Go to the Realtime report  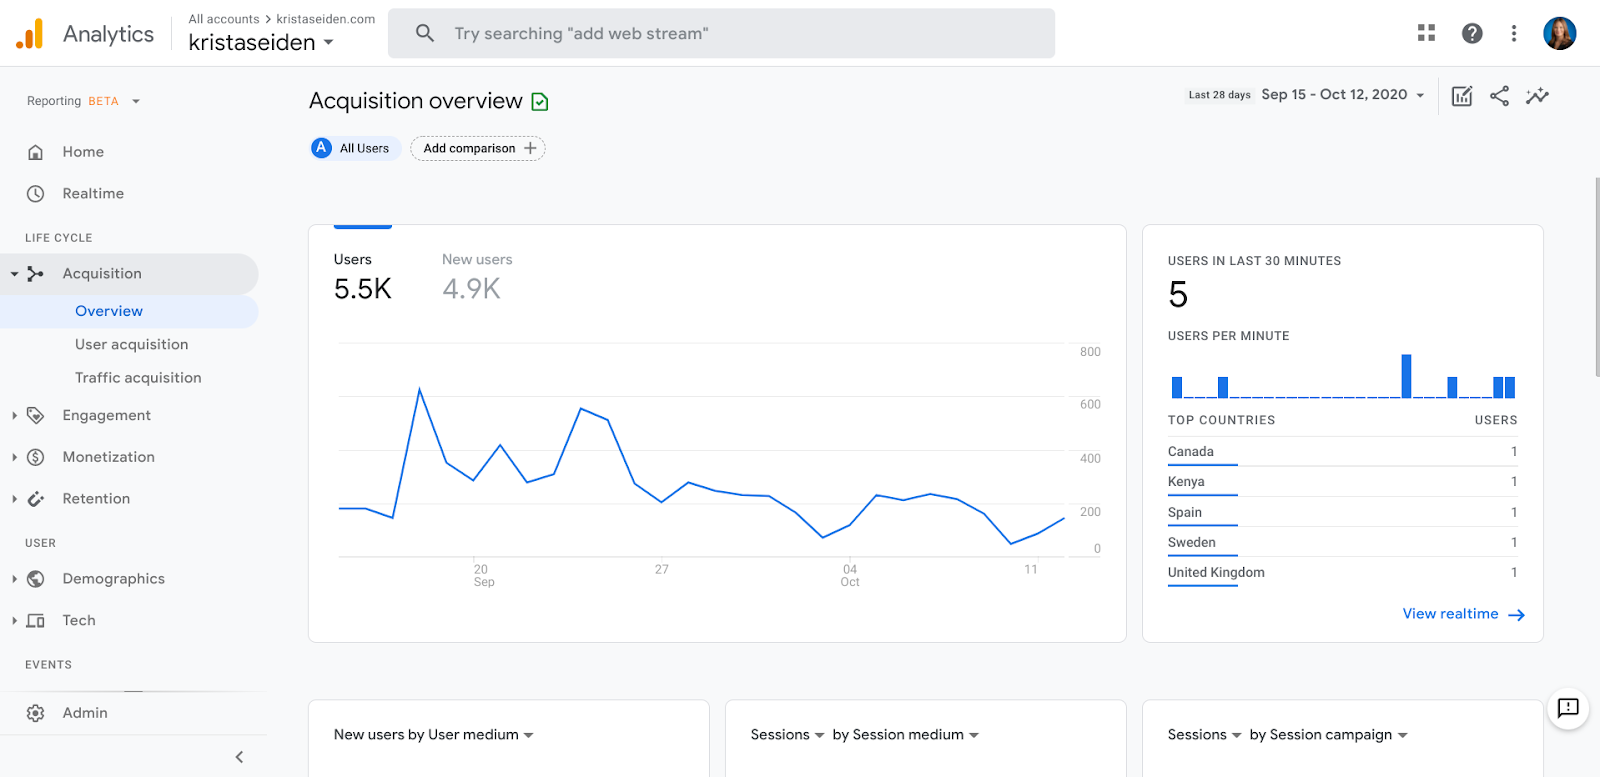(93, 194)
